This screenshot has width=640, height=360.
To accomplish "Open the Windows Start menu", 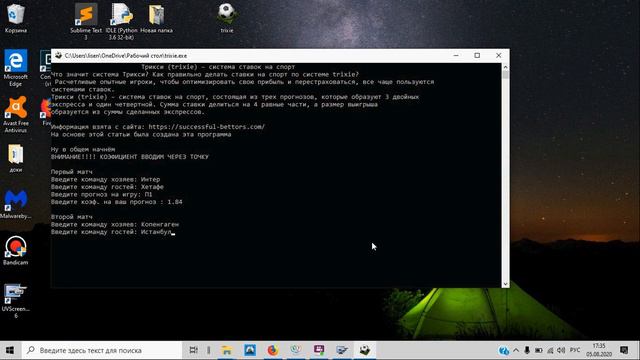I will (x=10, y=350).
